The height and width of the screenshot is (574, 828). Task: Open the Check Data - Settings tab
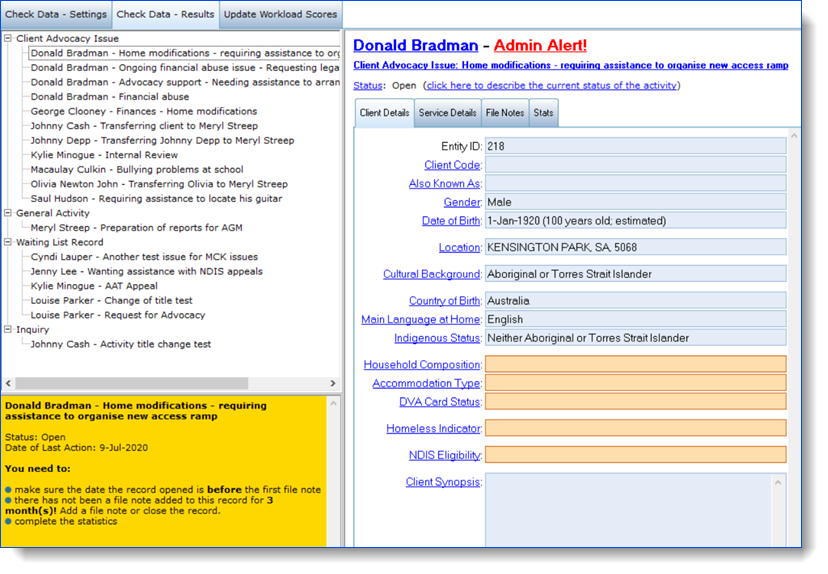(56, 14)
